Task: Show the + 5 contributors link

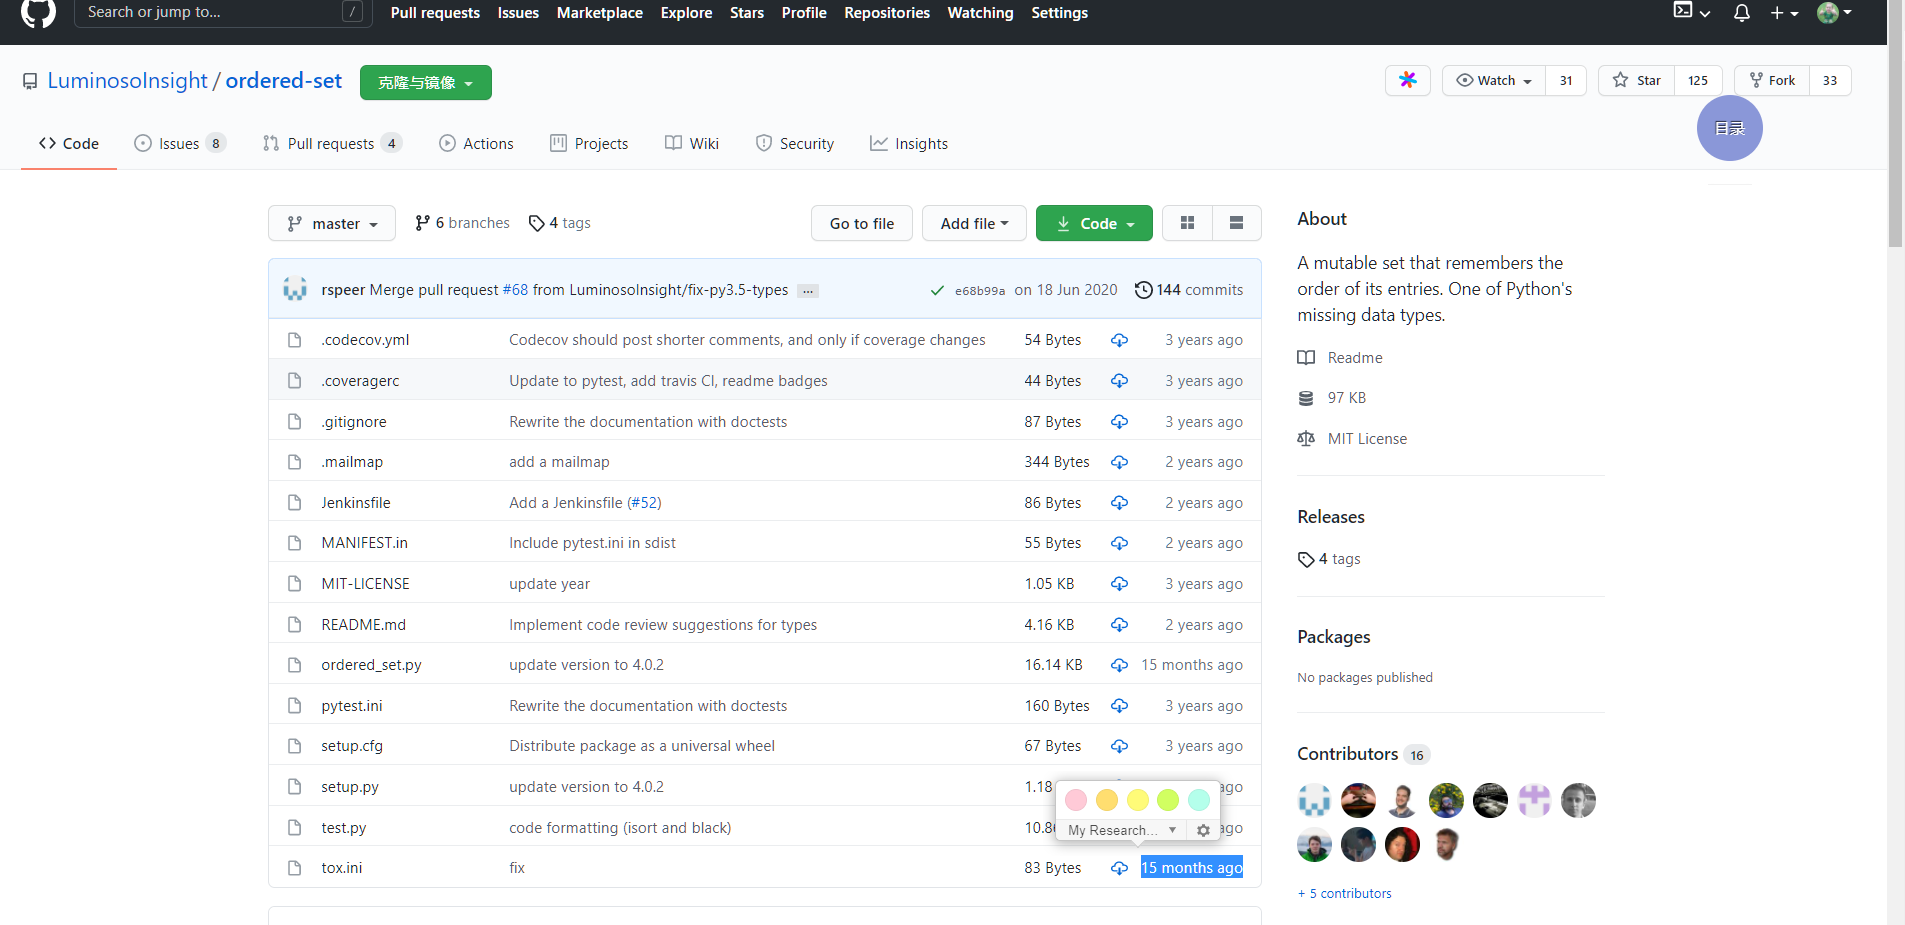Action: [x=1344, y=894]
